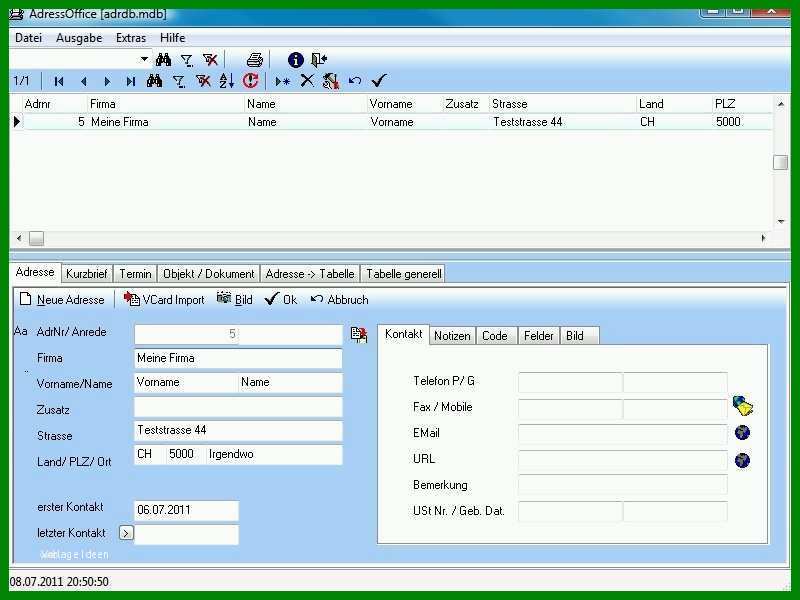Click the Strasse input field
800x600 pixels.
tap(238, 431)
